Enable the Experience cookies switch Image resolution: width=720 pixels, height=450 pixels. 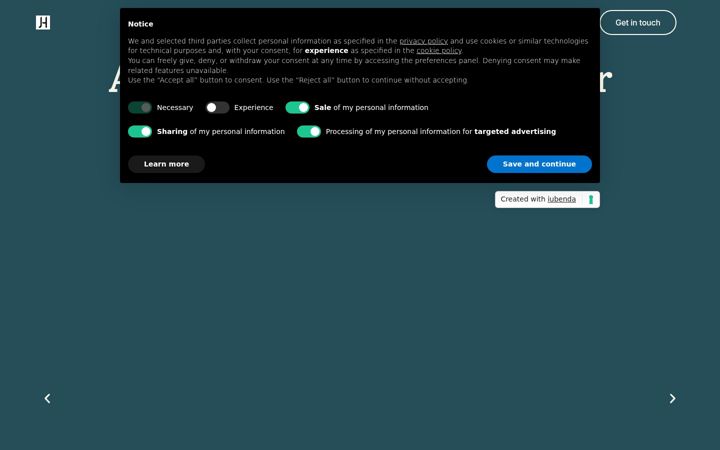(217, 107)
